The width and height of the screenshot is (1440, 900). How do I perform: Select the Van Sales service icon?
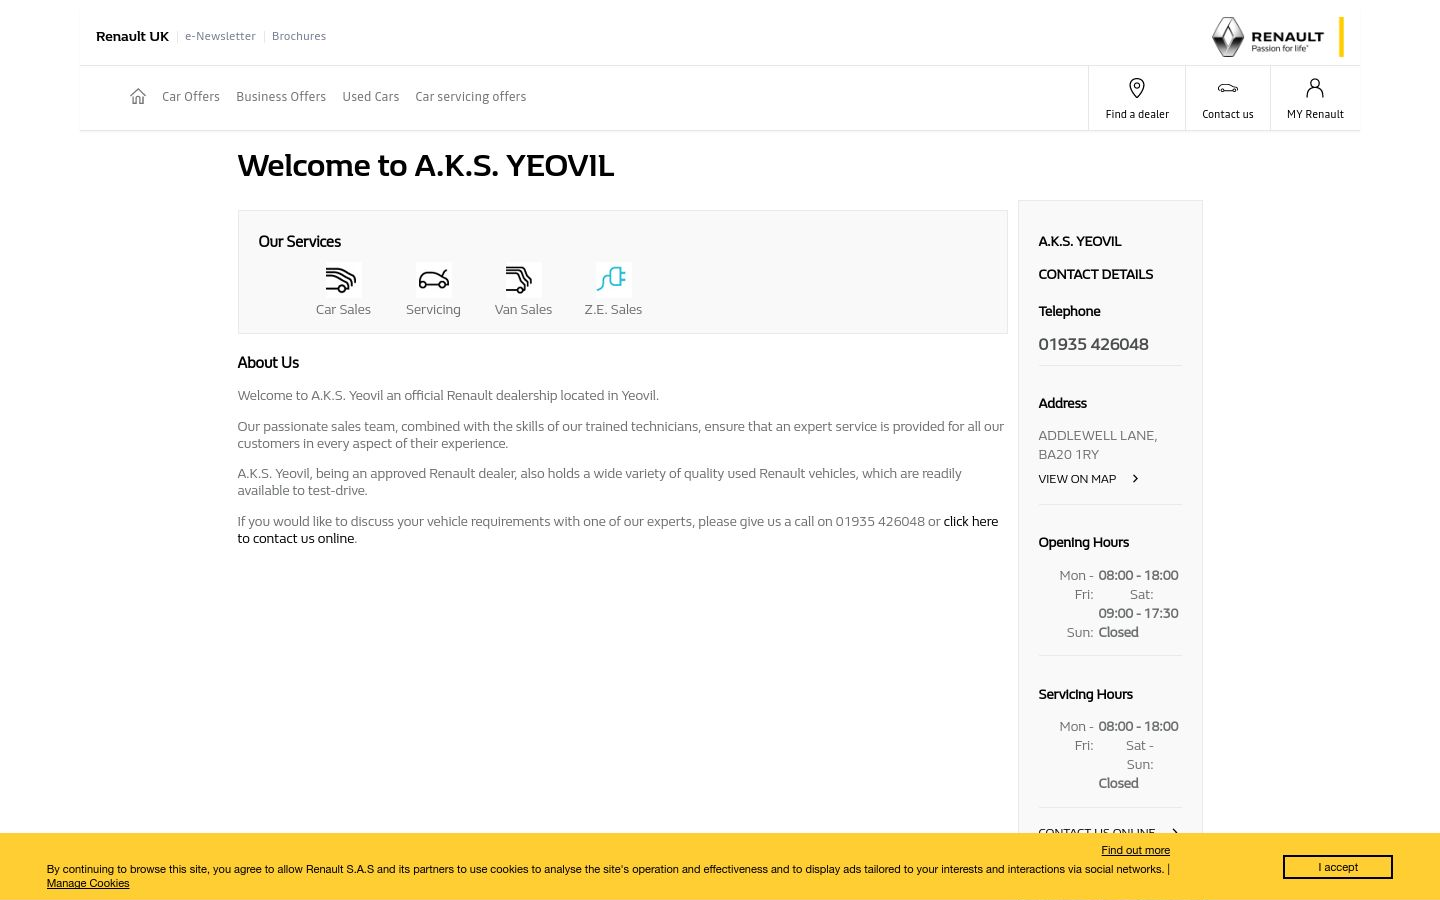[523, 279]
